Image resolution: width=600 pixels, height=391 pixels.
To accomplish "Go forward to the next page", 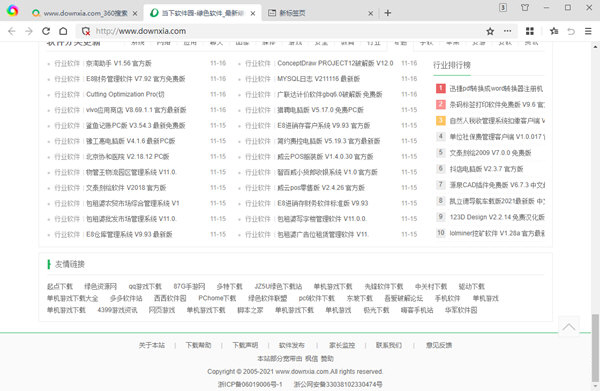I will [29, 31].
